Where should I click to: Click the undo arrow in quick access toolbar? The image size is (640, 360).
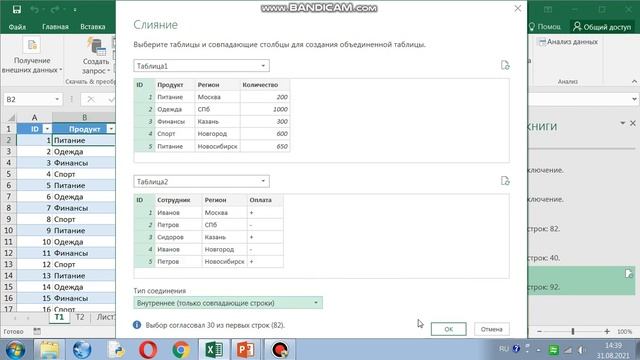(x=34, y=9)
